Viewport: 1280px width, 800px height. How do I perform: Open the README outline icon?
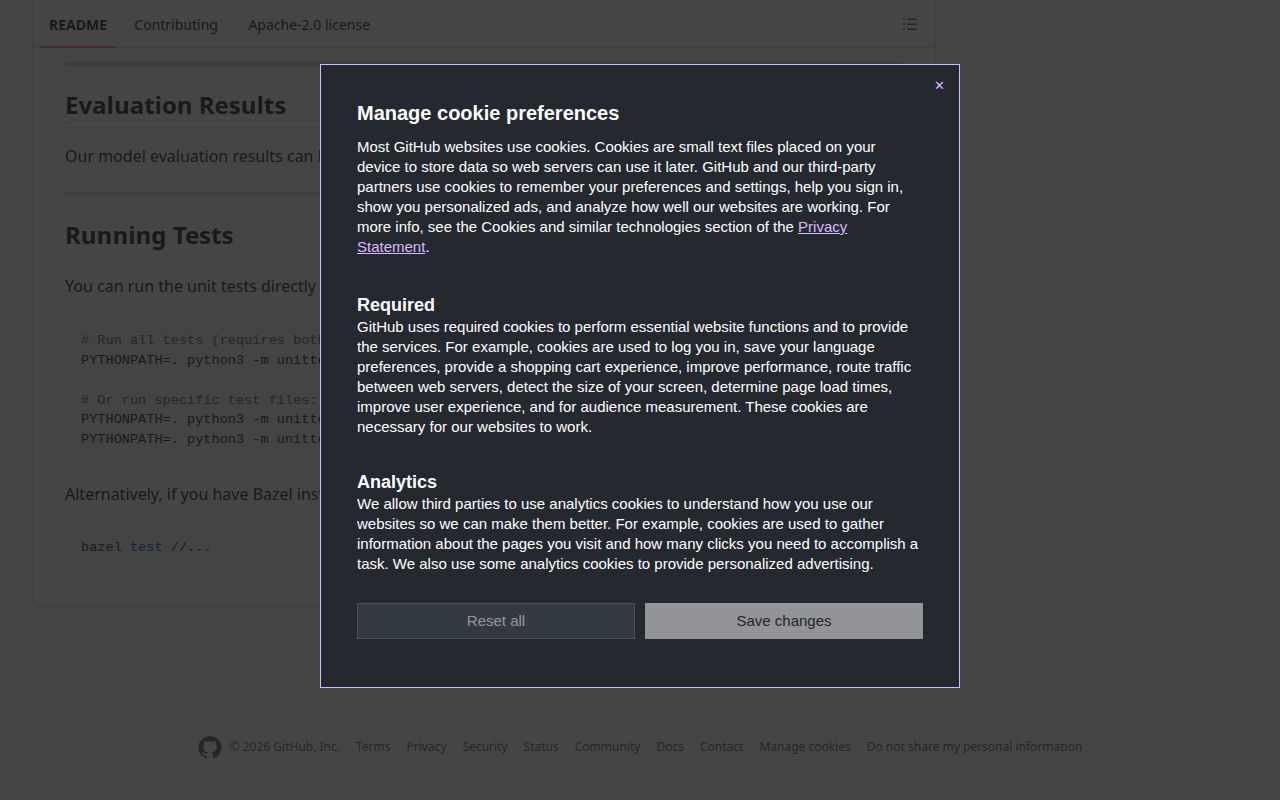click(910, 24)
